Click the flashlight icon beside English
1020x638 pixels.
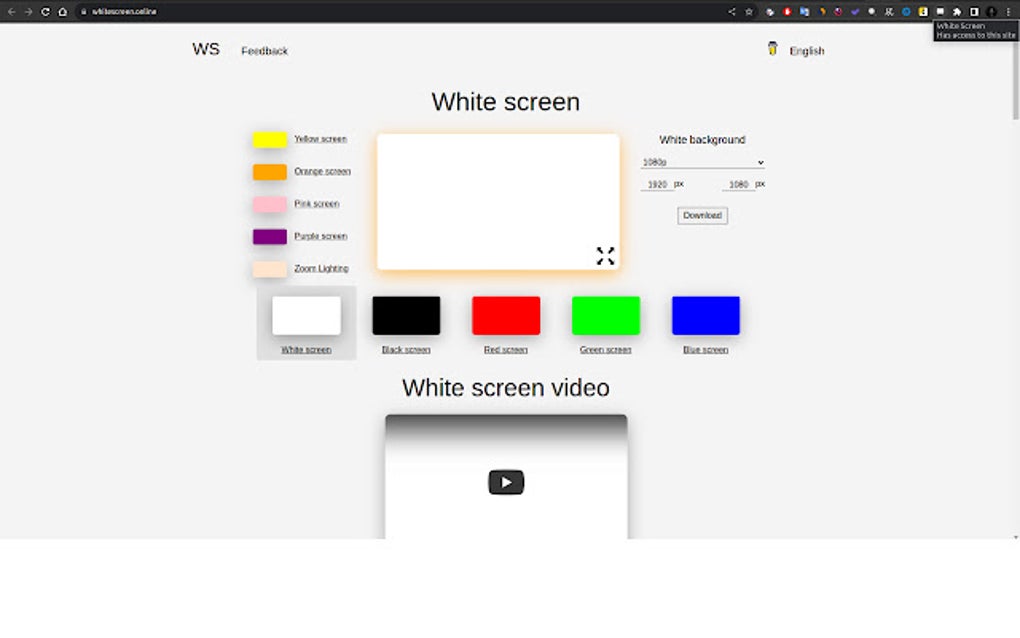point(772,48)
